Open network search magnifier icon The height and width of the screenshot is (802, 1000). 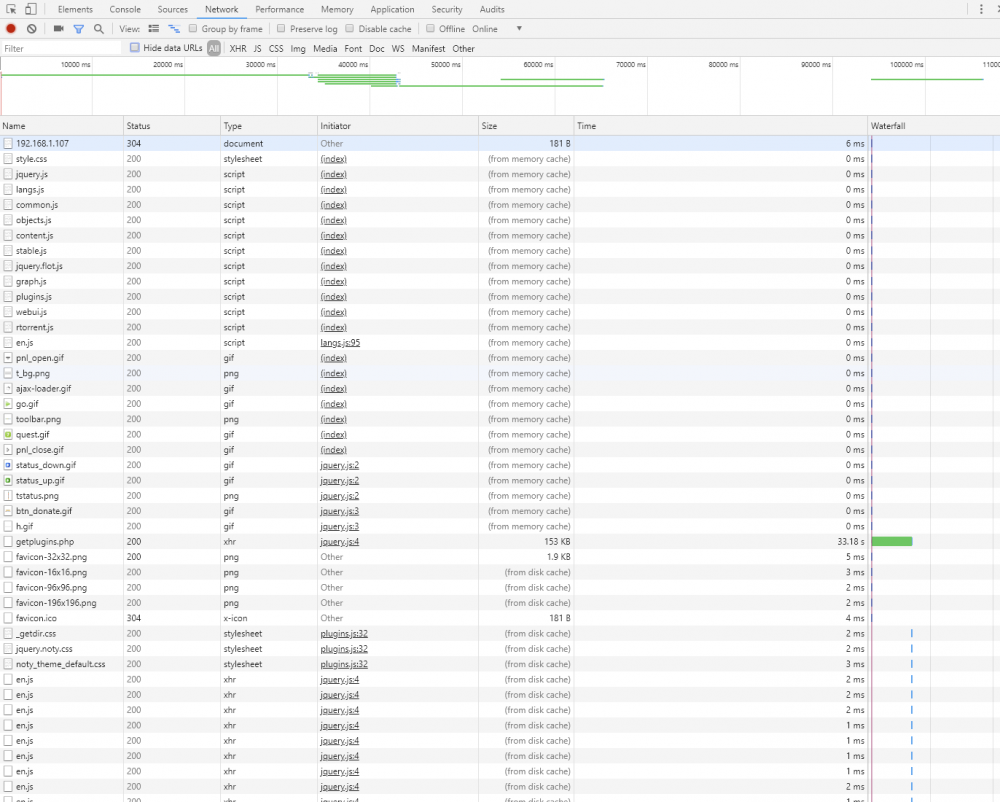click(98, 29)
